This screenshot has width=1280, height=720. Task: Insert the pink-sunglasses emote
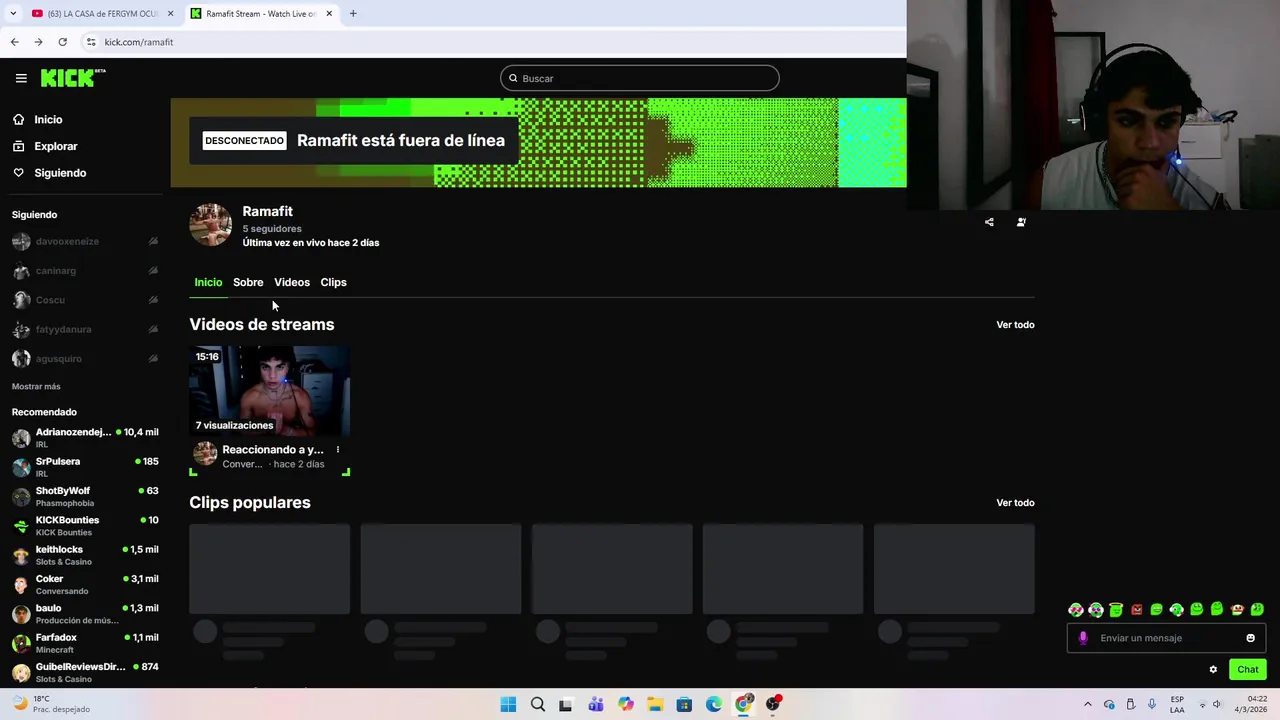click(1076, 610)
